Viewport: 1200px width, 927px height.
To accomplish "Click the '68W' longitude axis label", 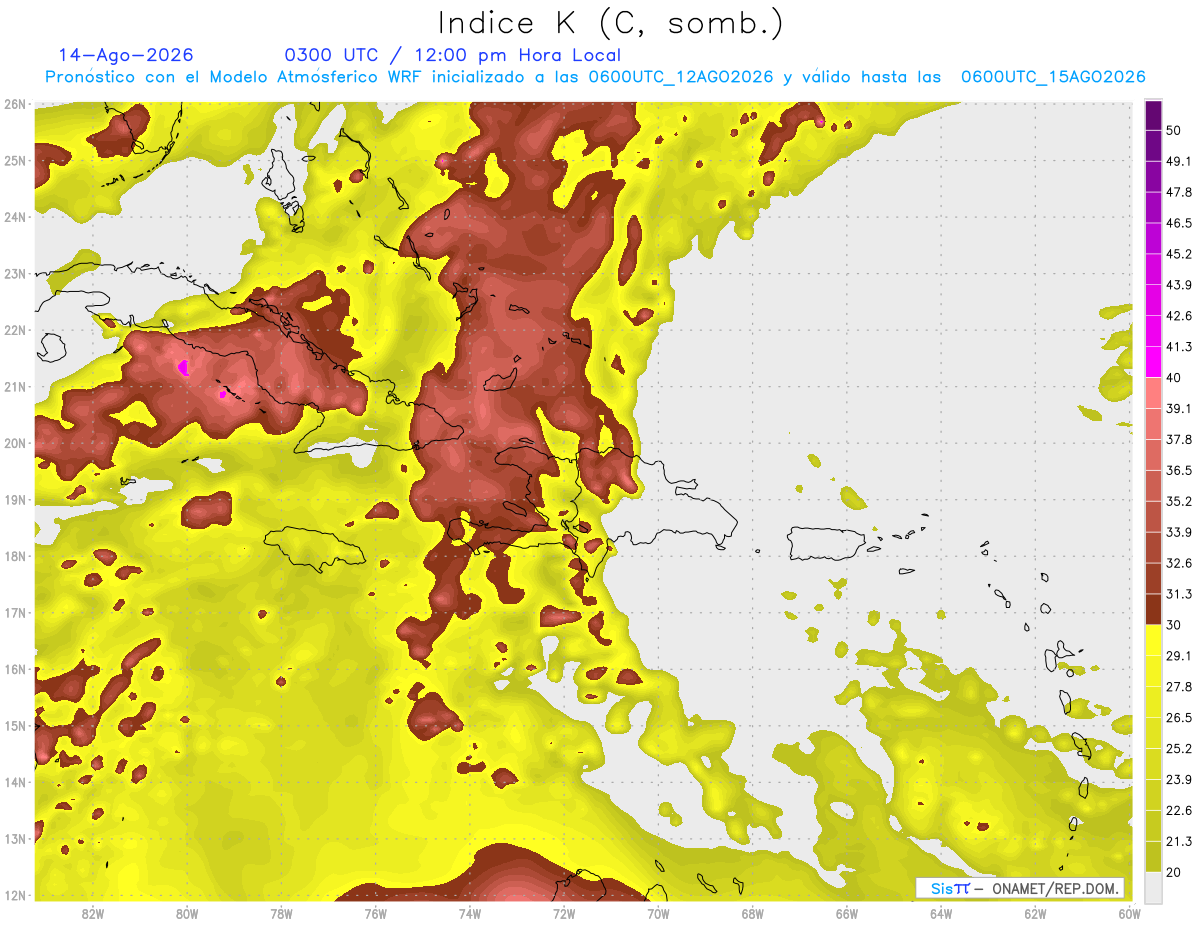I will (x=752, y=914).
